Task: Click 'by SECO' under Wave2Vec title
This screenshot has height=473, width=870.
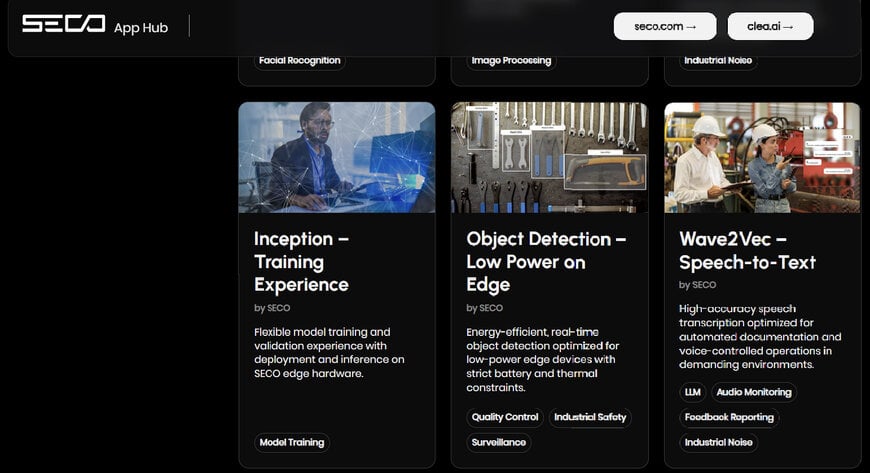Action: click(697, 285)
